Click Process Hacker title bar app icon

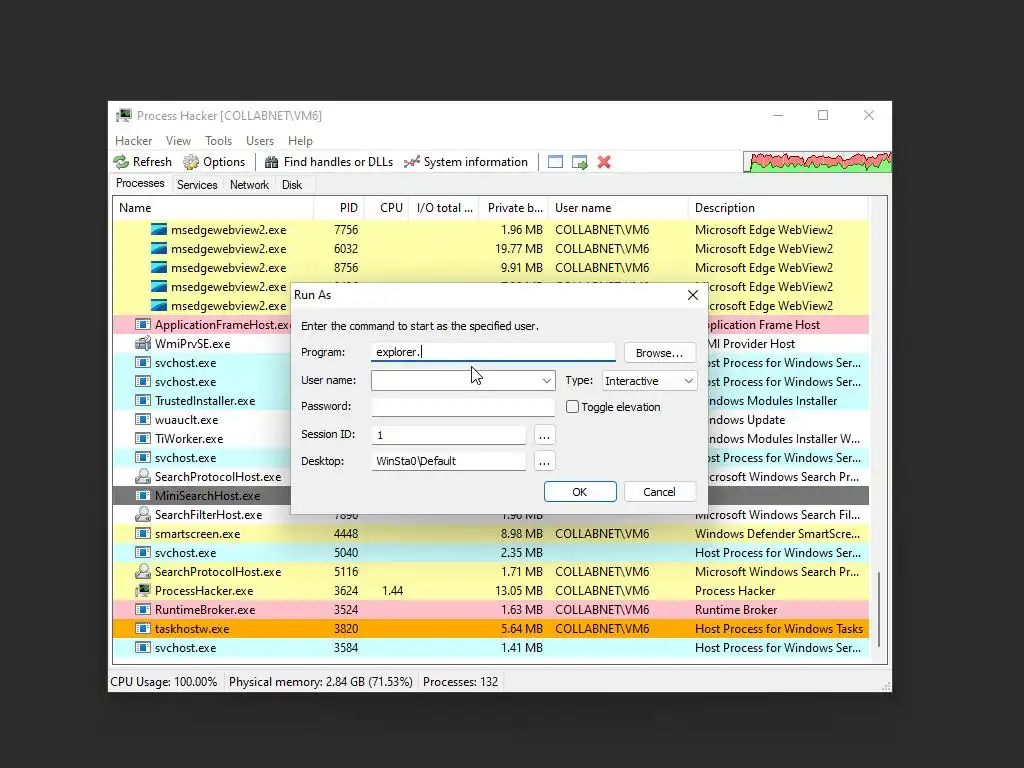tap(124, 116)
